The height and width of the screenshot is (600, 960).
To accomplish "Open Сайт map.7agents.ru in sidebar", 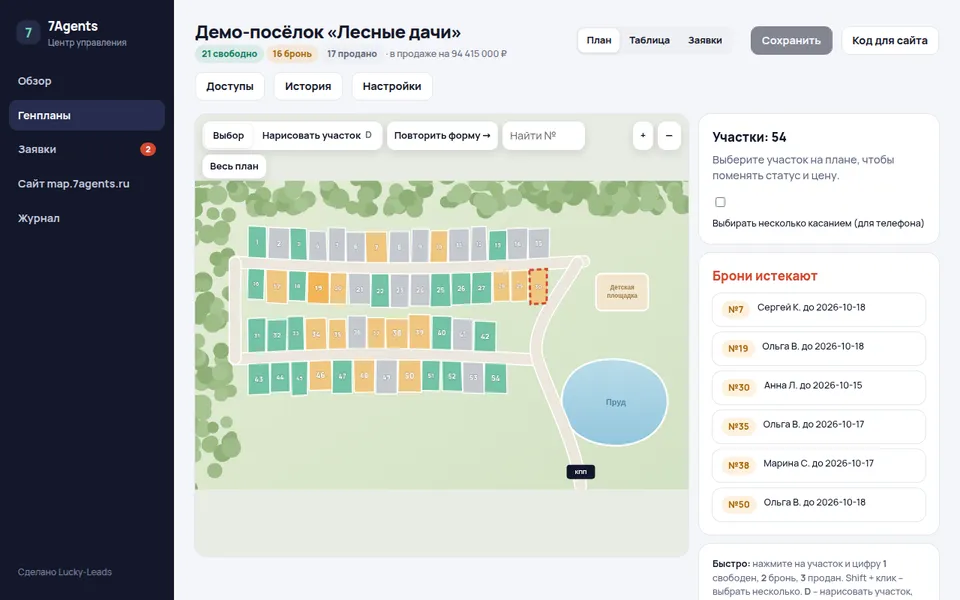I will click(x=87, y=184).
